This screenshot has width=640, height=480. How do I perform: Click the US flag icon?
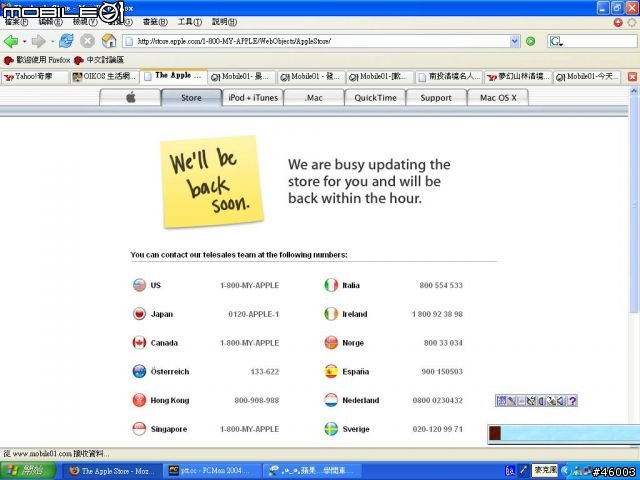click(140, 285)
